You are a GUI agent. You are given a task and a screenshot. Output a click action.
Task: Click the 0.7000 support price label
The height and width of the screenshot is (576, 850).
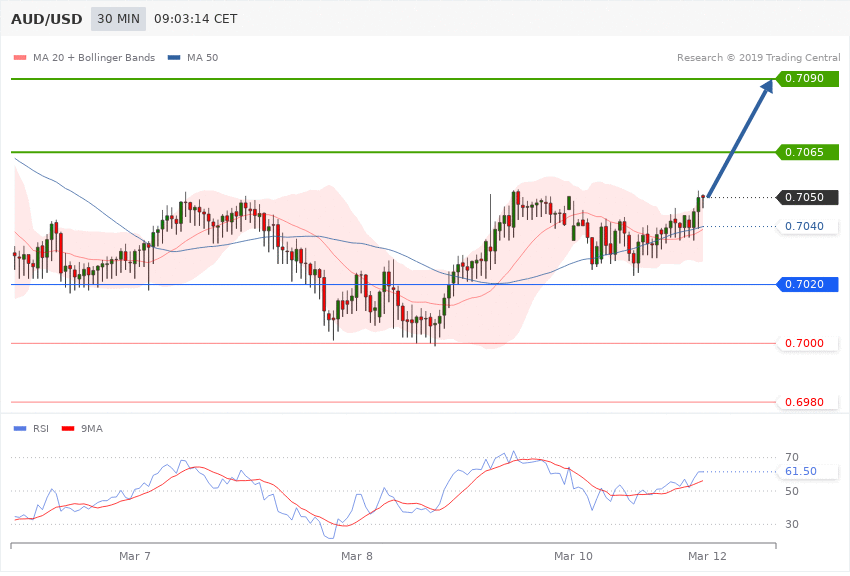click(808, 343)
